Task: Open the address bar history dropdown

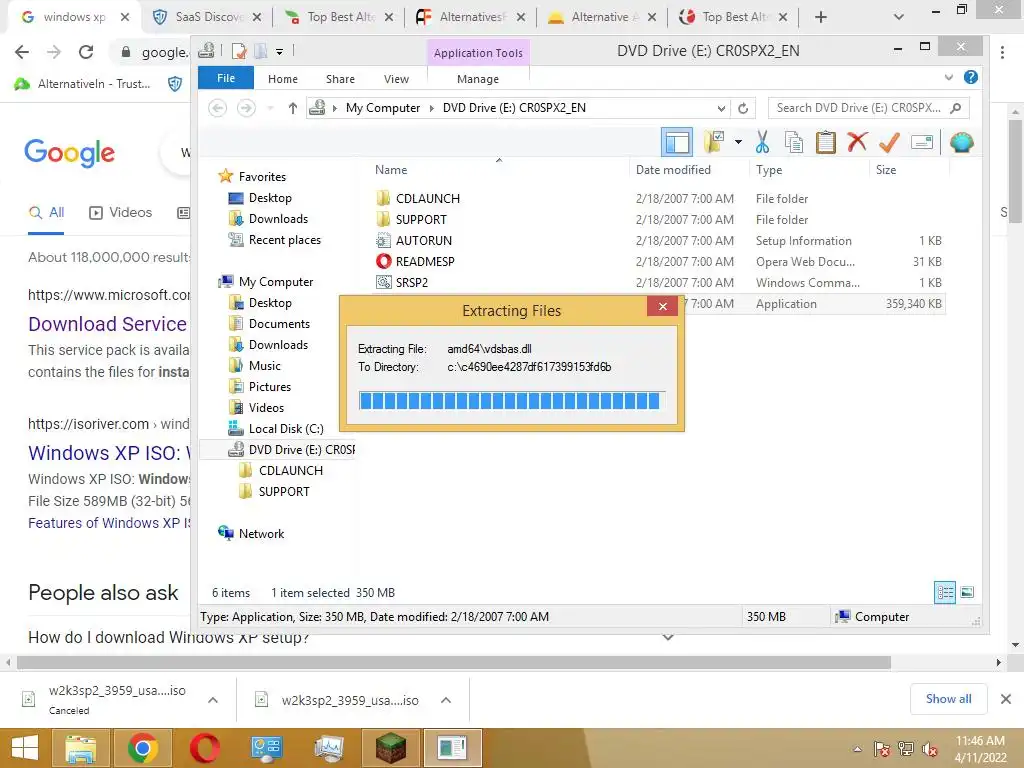Action: [x=721, y=108]
